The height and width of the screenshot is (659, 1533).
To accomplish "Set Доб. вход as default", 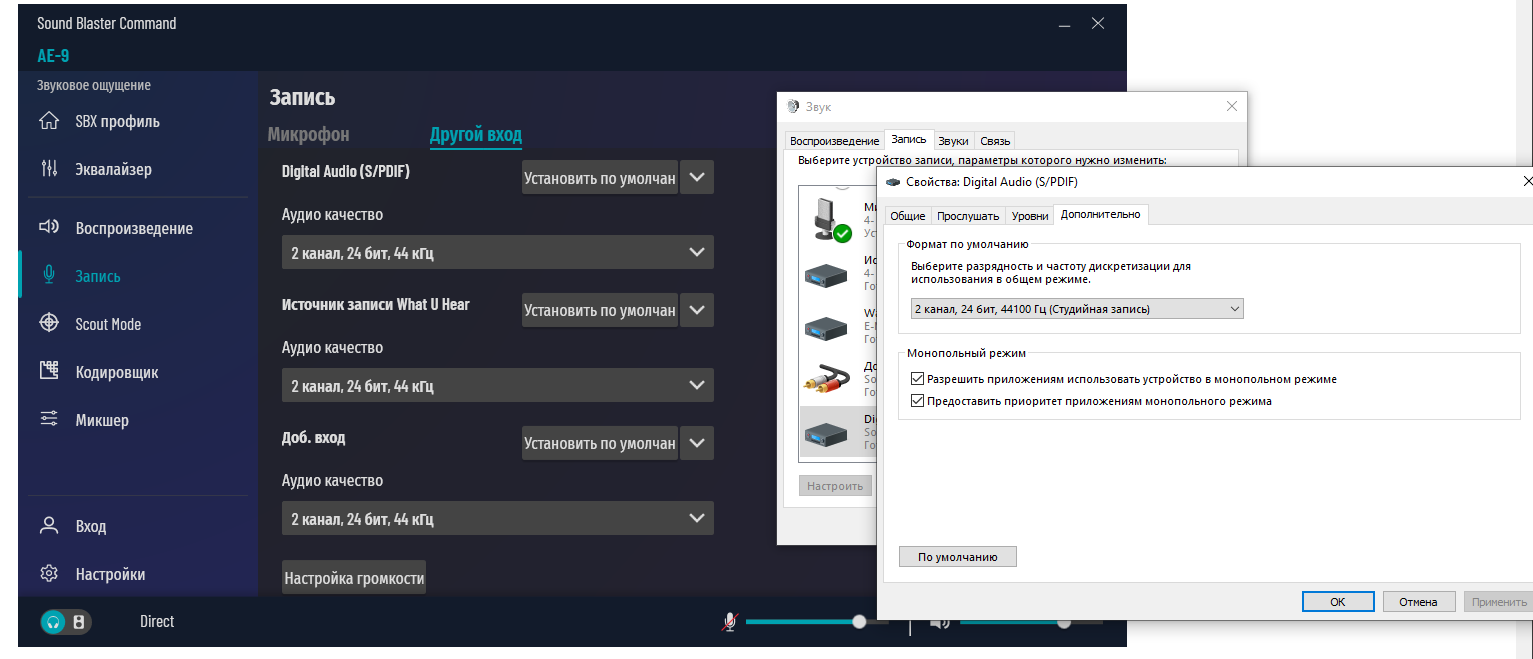I will (x=600, y=443).
